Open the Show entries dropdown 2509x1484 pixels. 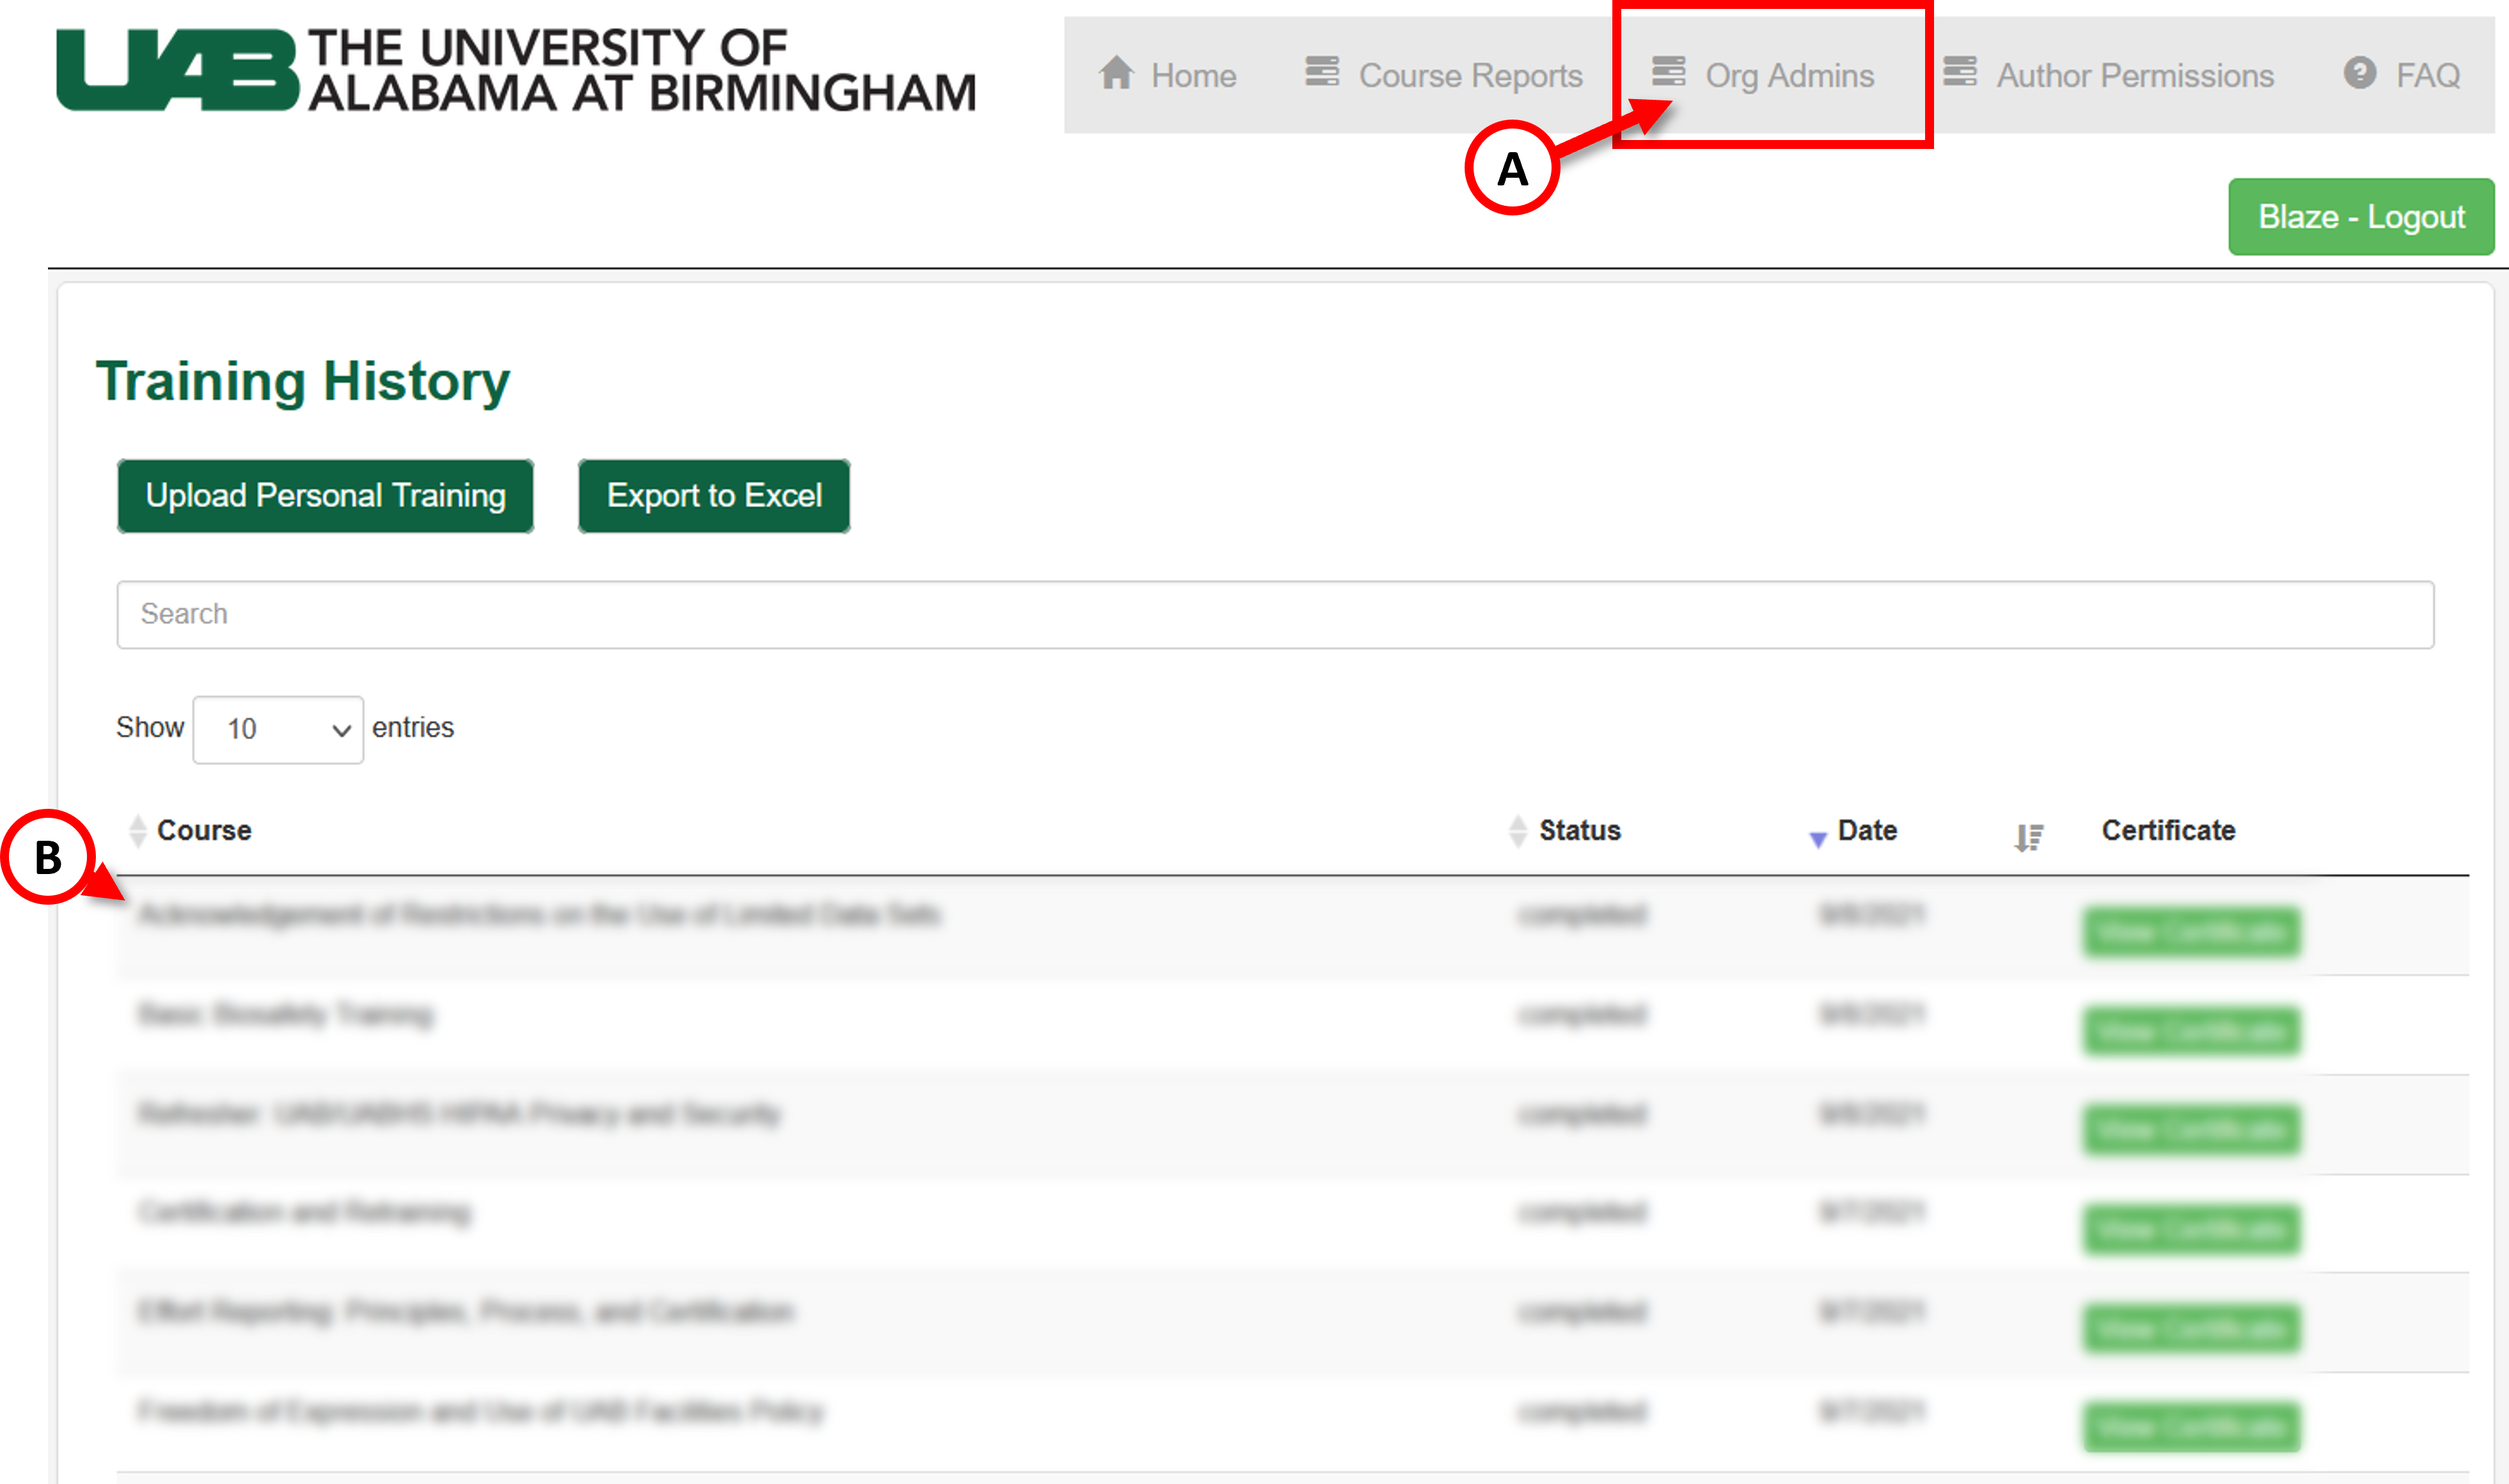point(277,729)
